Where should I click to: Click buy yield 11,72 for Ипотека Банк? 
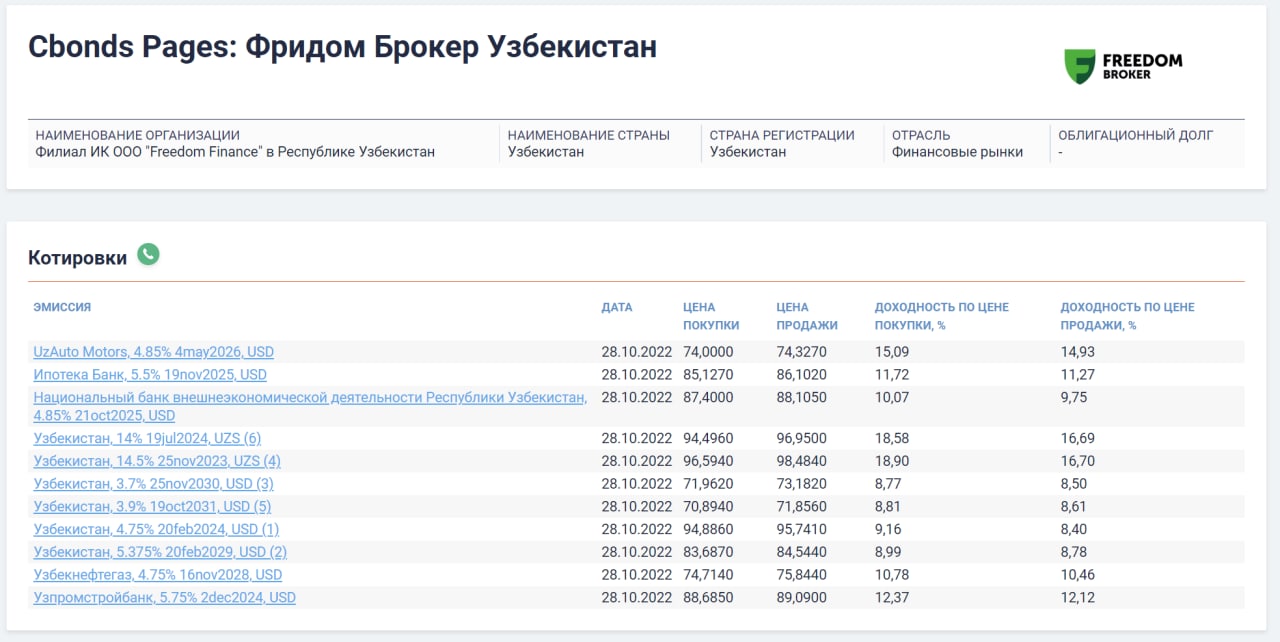tap(892, 375)
